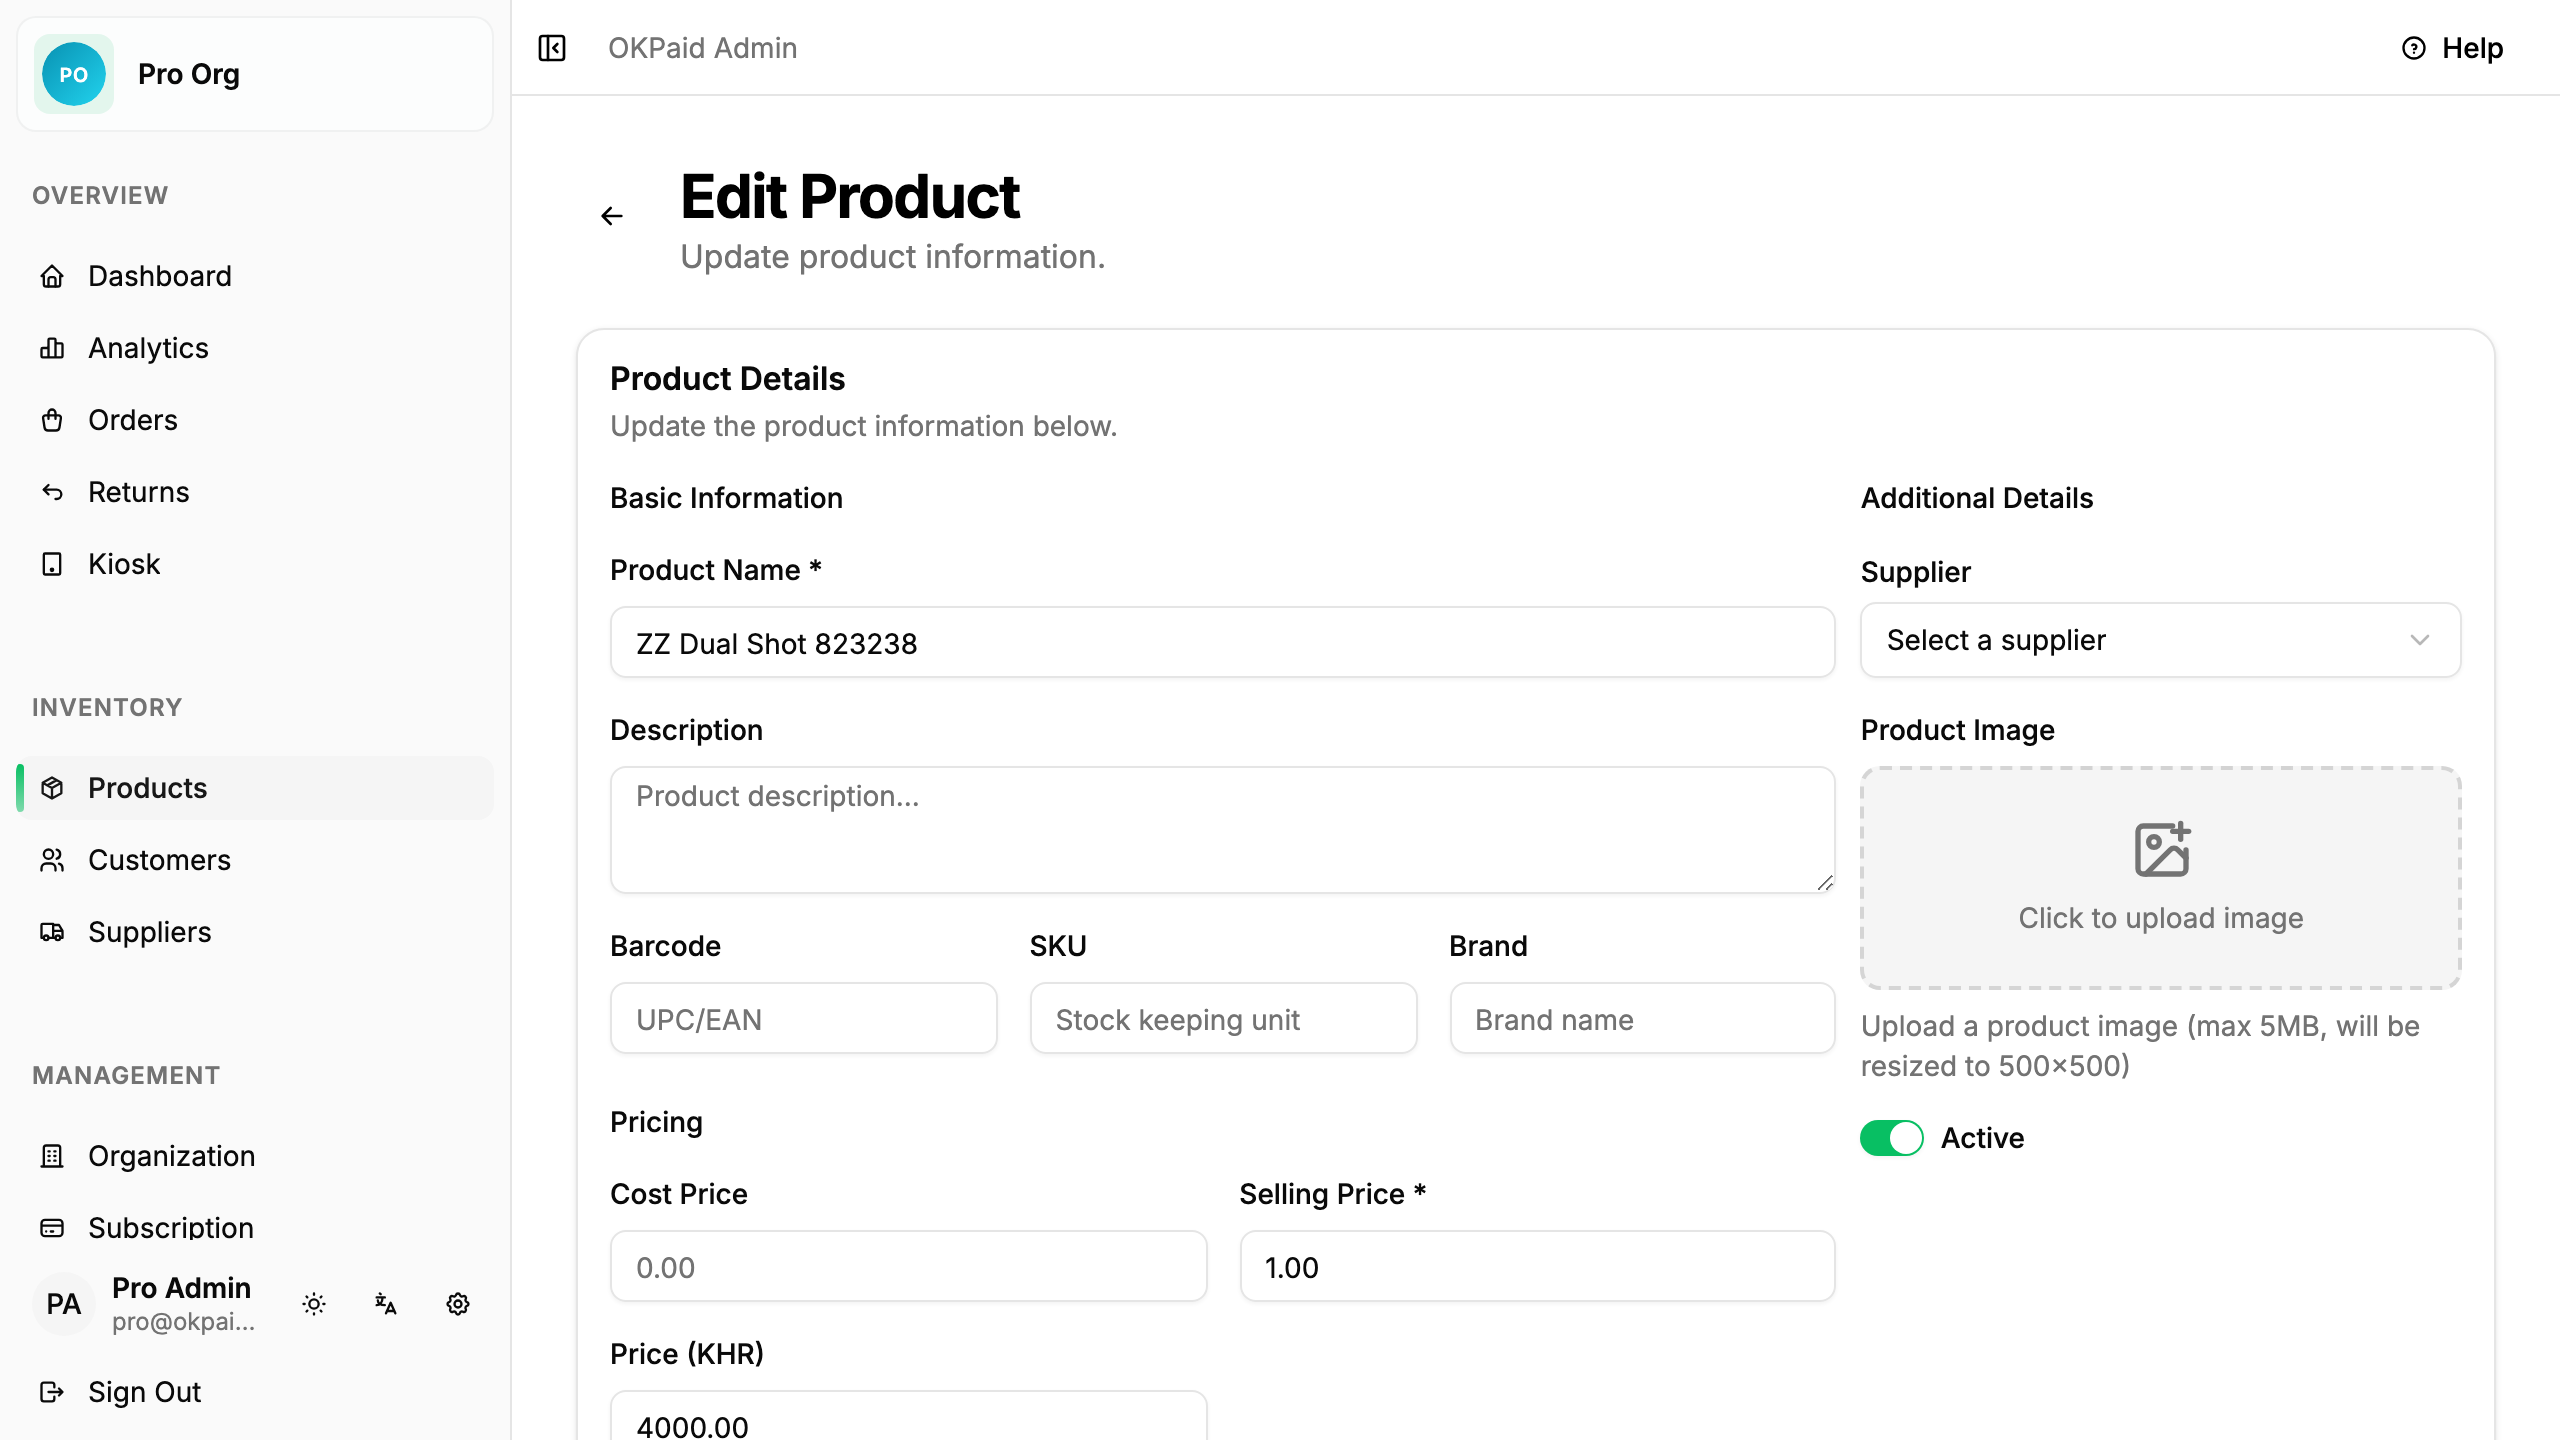Navigate to Suppliers
Image resolution: width=2560 pixels, height=1440 pixels.
(x=255, y=932)
